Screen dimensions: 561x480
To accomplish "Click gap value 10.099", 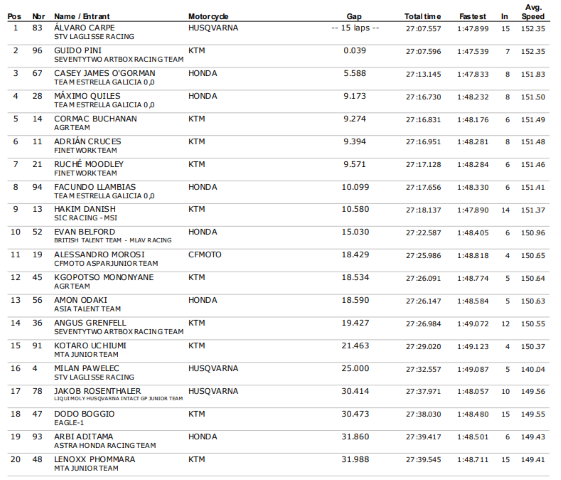I will tap(355, 187).
